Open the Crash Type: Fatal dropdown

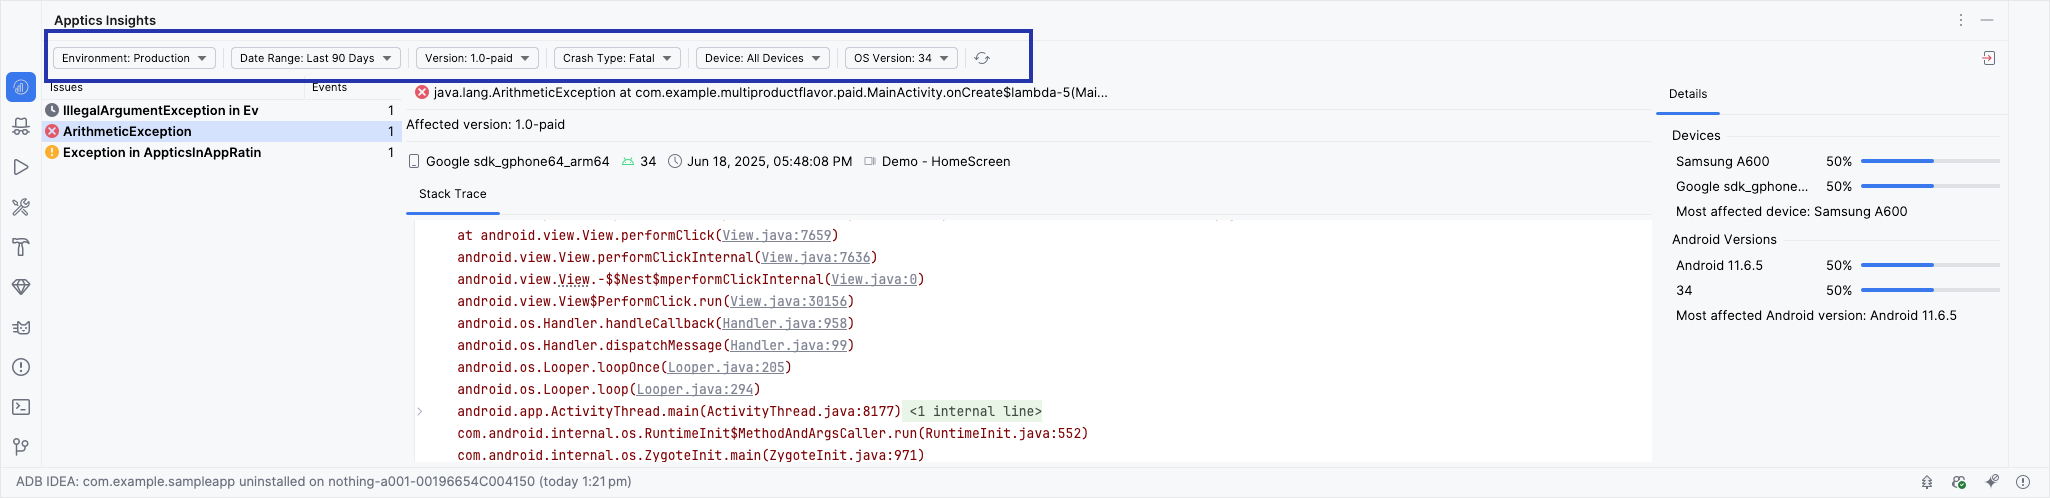click(x=618, y=58)
